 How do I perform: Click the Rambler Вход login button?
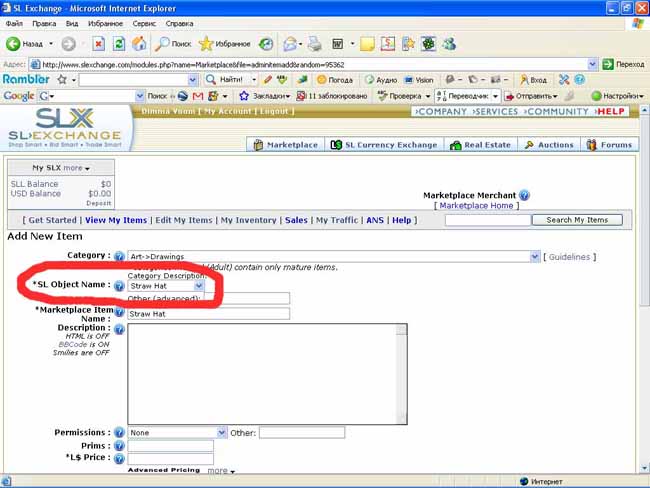[x=534, y=80]
